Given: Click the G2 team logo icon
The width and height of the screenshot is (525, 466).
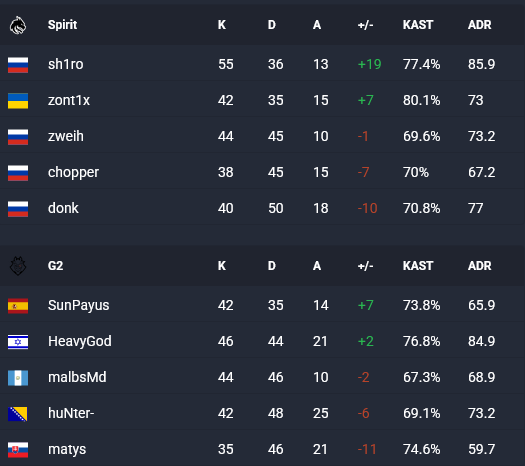Looking at the screenshot, I should [x=18, y=266].
